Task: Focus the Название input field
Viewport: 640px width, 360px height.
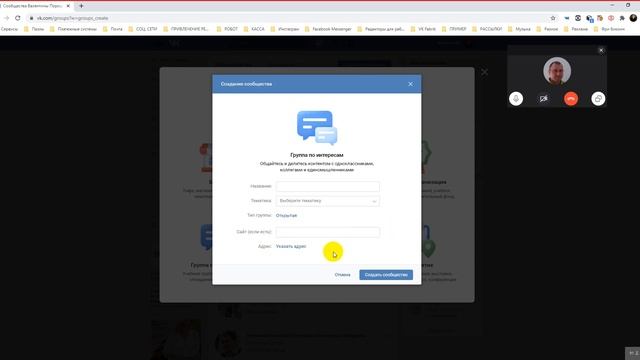Action: point(327,186)
